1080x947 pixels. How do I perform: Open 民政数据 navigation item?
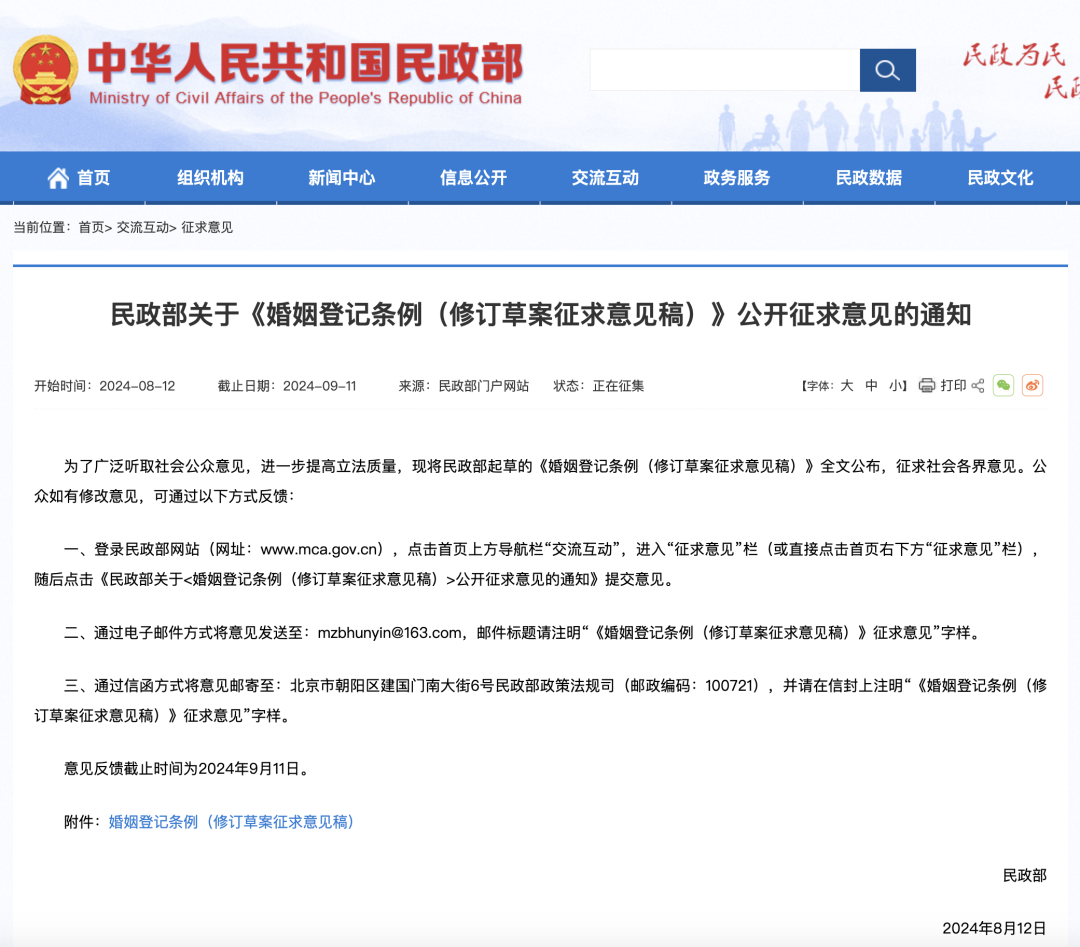click(869, 178)
